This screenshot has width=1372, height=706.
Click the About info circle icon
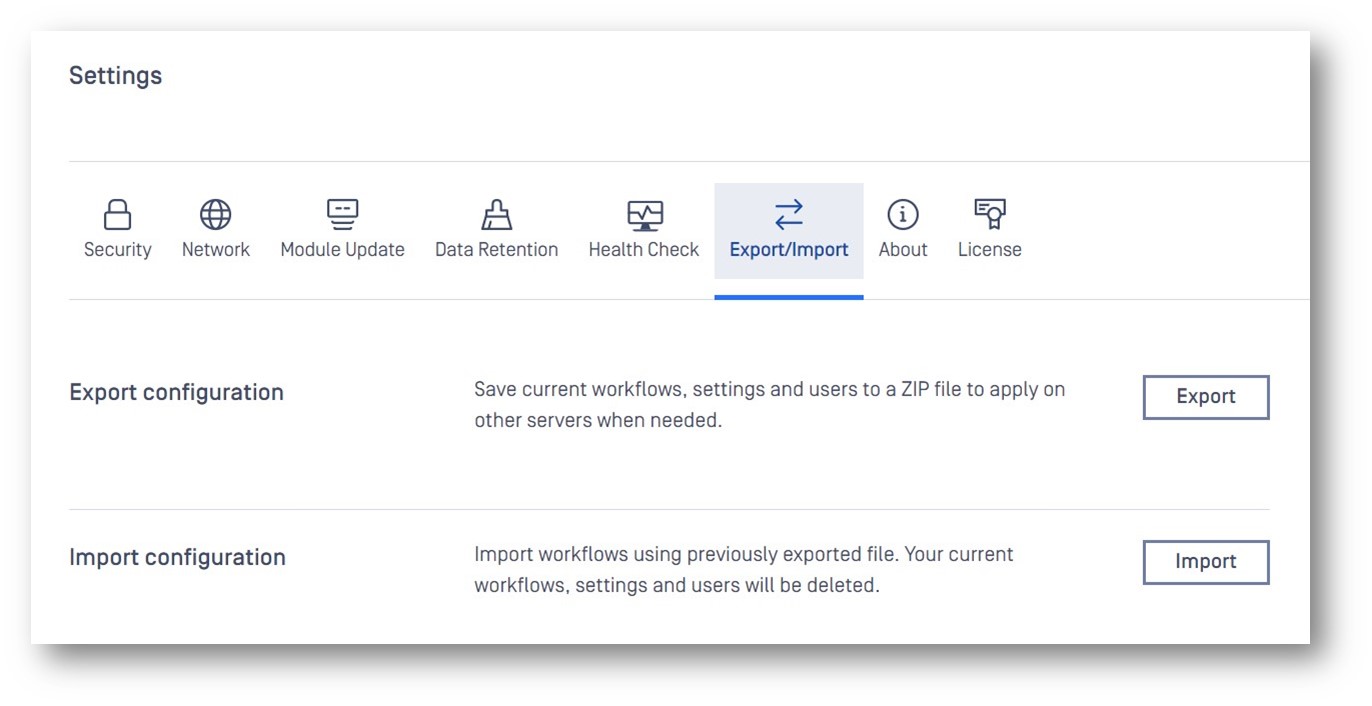(903, 214)
